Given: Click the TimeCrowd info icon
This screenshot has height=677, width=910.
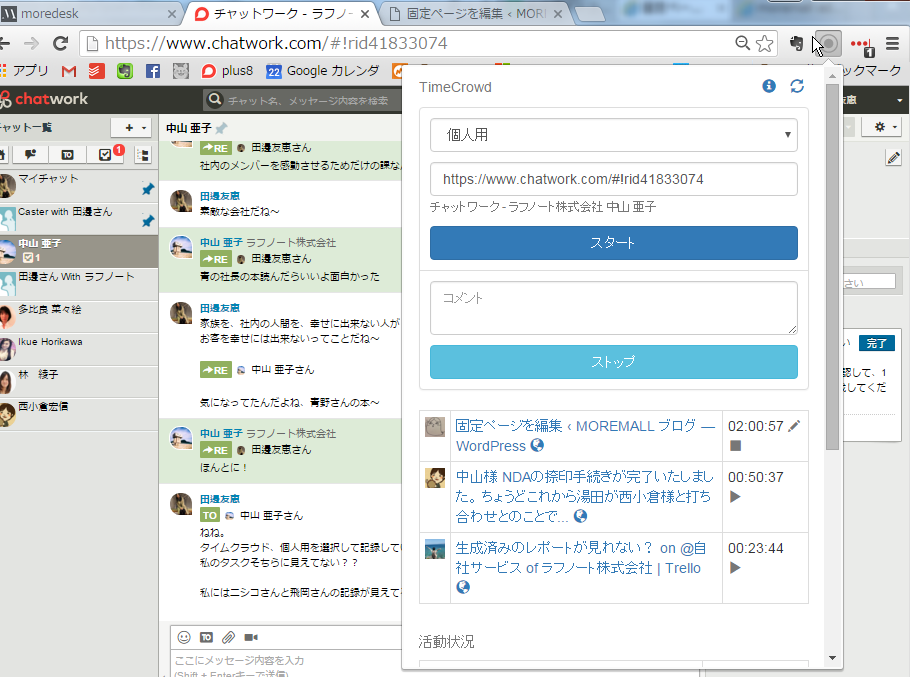Looking at the screenshot, I should [769, 86].
